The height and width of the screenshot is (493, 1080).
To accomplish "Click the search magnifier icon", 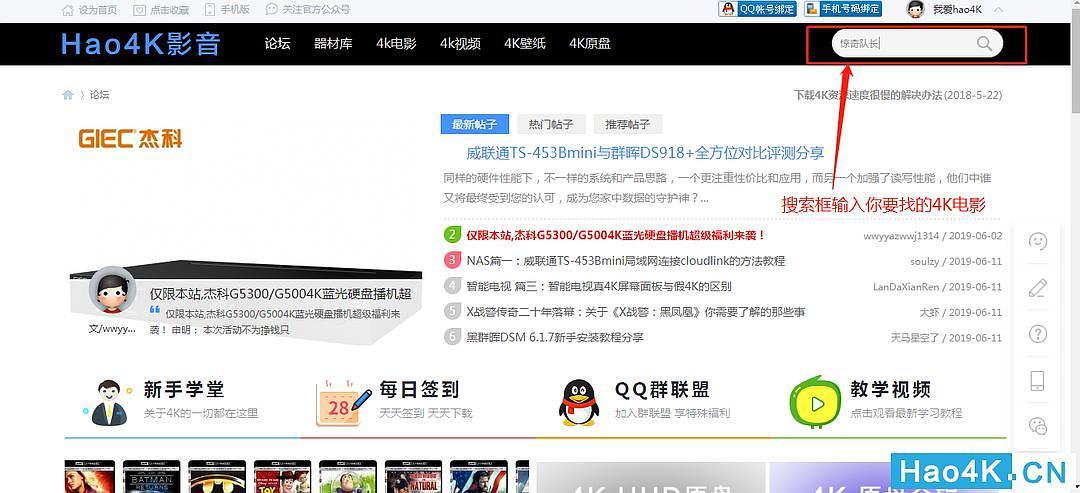I will coord(984,43).
